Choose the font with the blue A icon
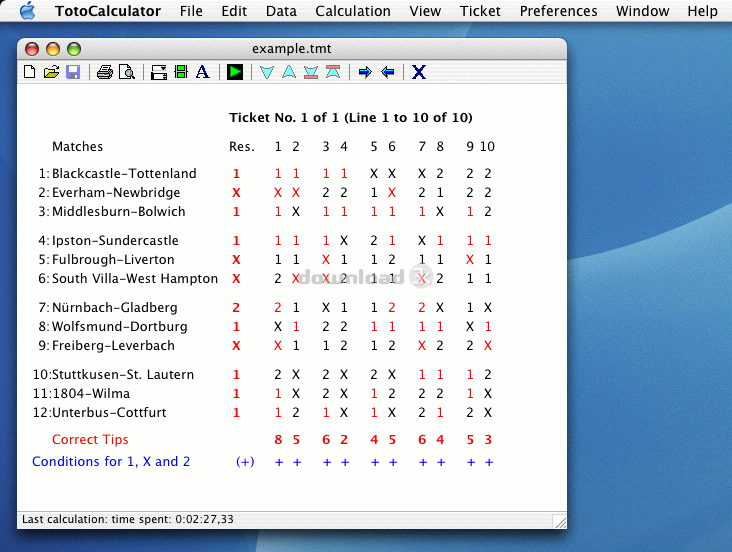 (203, 72)
